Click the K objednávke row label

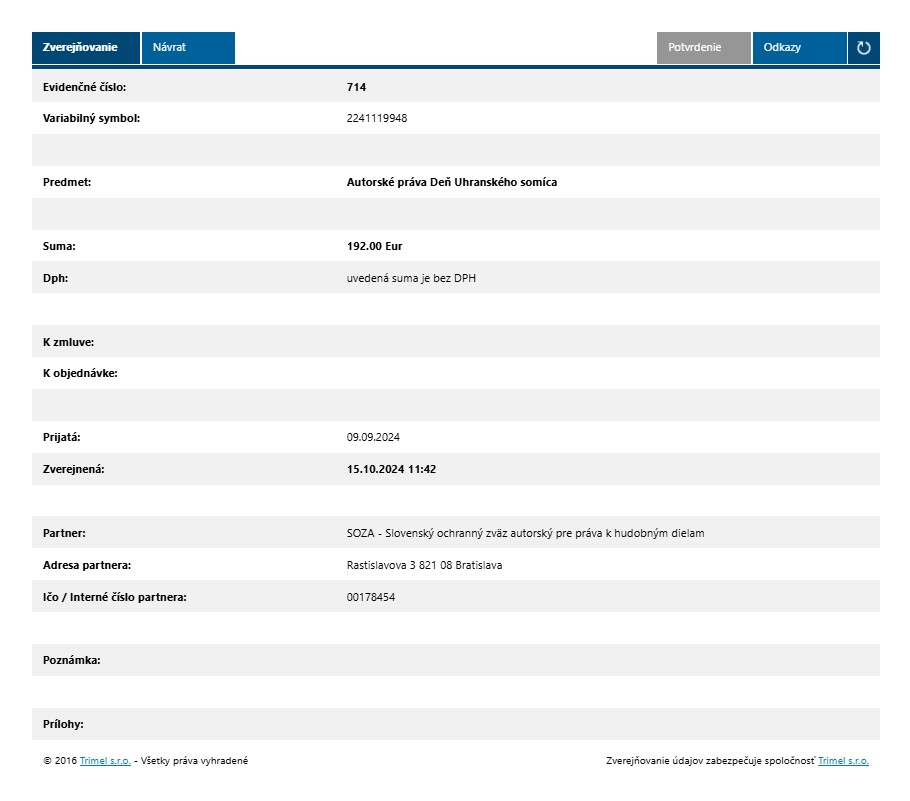click(80, 373)
